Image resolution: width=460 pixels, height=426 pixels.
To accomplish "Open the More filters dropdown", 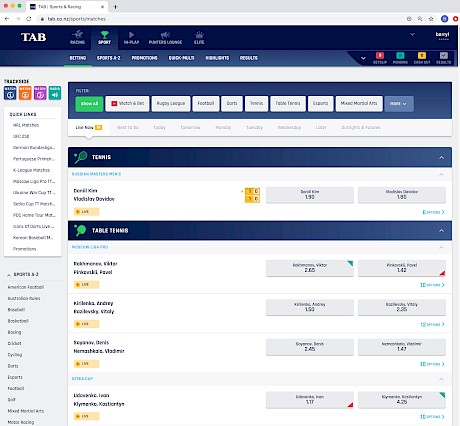I will [x=399, y=104].
